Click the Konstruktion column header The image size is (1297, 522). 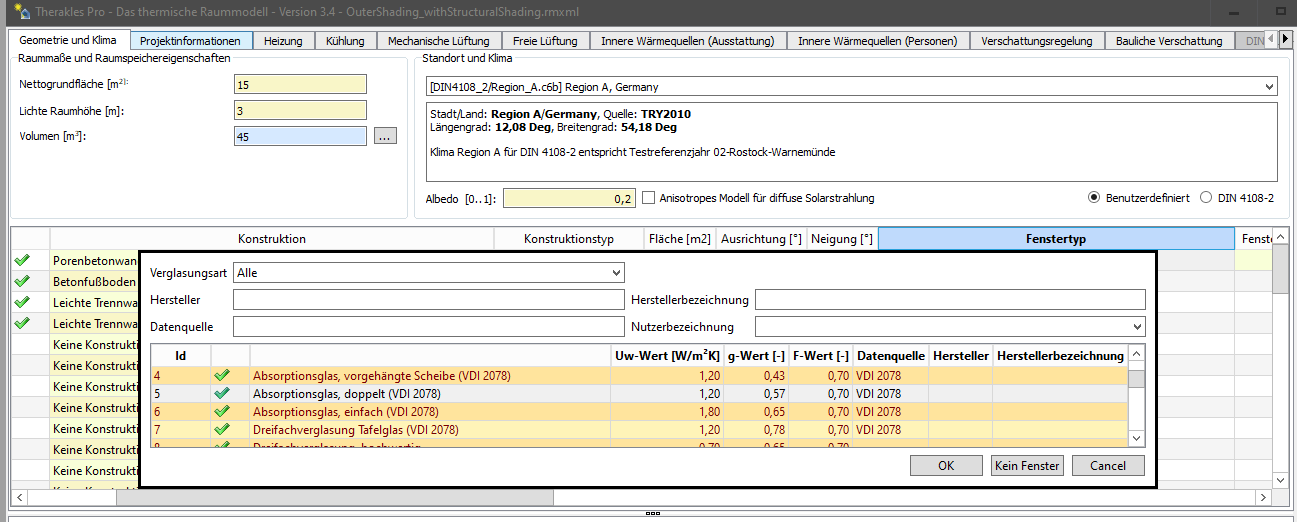(x=272, y=239)
